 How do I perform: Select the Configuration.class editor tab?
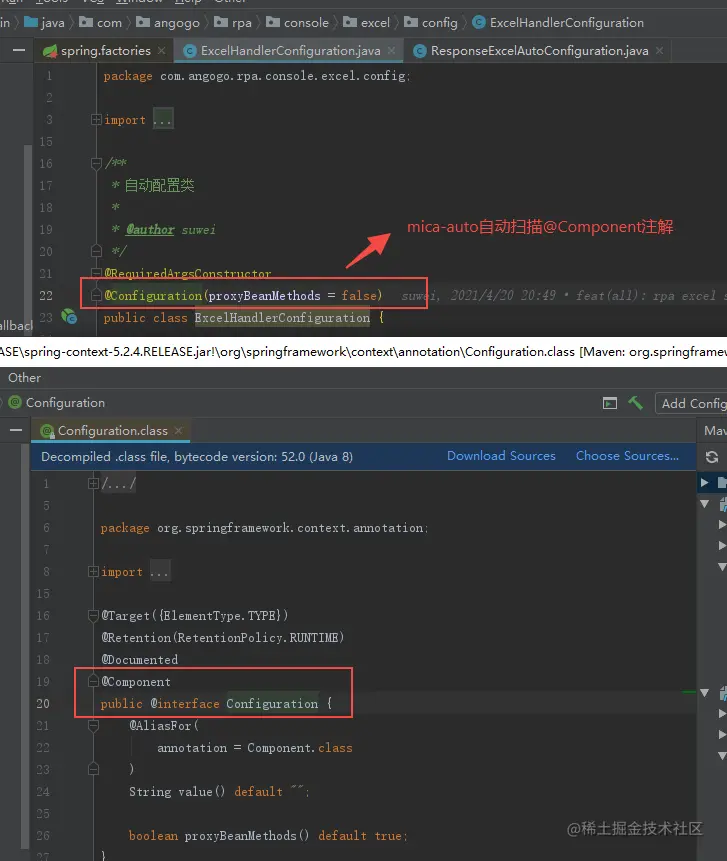pyautogui.click(x=111, y=430)
